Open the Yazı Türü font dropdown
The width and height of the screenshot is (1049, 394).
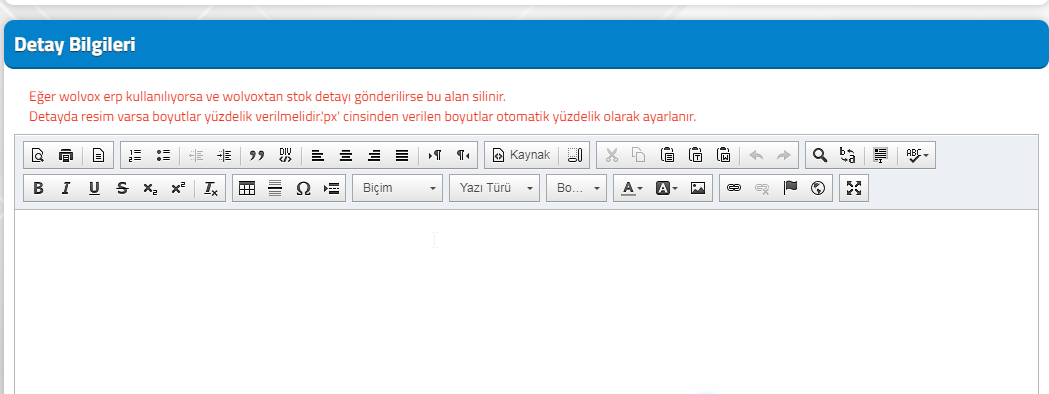tap(494, 189)
